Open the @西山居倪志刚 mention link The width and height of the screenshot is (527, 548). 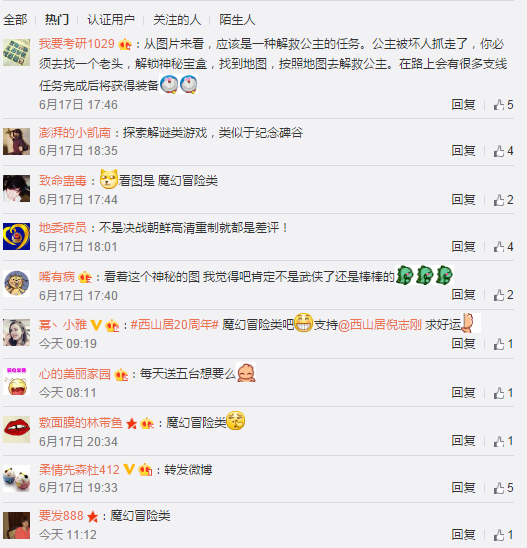[380, 325]
